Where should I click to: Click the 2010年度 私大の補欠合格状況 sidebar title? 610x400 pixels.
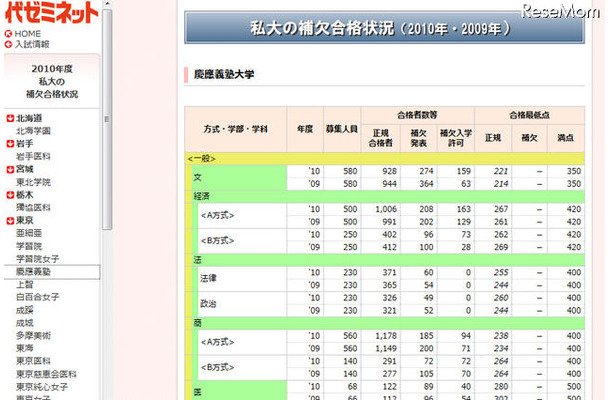tap(52, 81)
